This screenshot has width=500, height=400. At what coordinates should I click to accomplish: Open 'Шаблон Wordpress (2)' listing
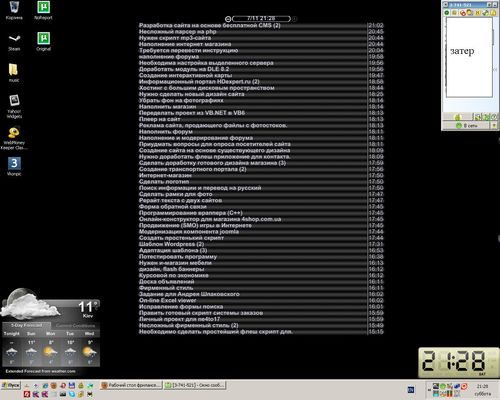[x=171, y=244]
